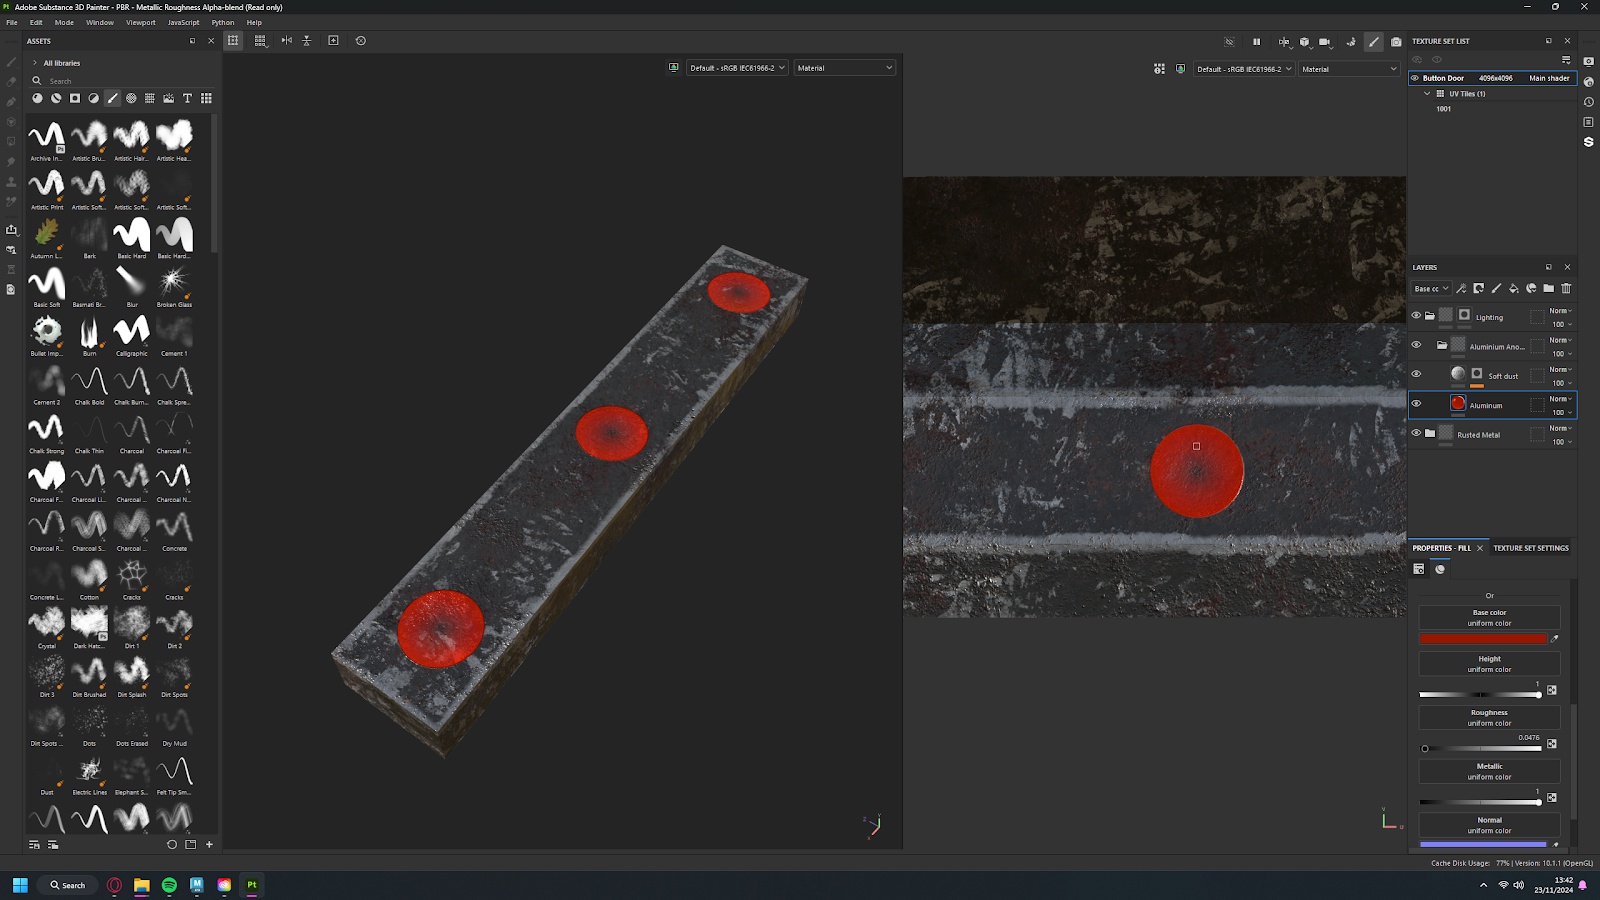Open the Edit menu
Screen dimensions: 1600x900
click(x=36, y=22)
